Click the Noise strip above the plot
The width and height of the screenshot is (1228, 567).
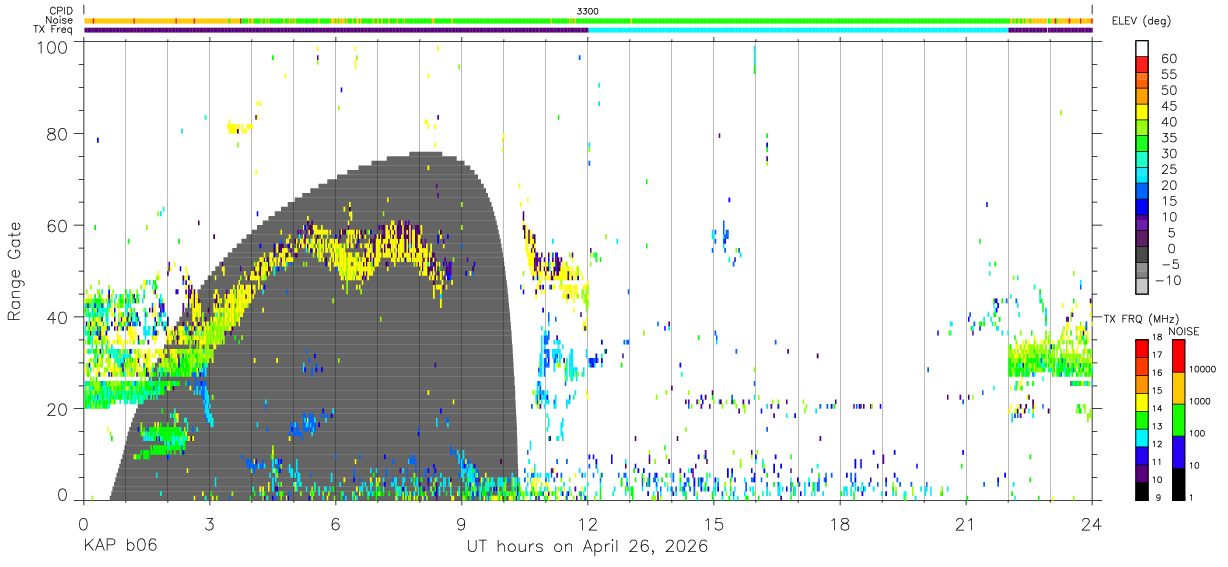588,20
